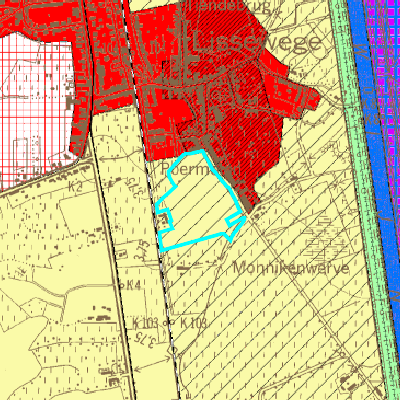The image size is (400, 400).
Task: Select the K2 marker label
Action: coord(75,187)
